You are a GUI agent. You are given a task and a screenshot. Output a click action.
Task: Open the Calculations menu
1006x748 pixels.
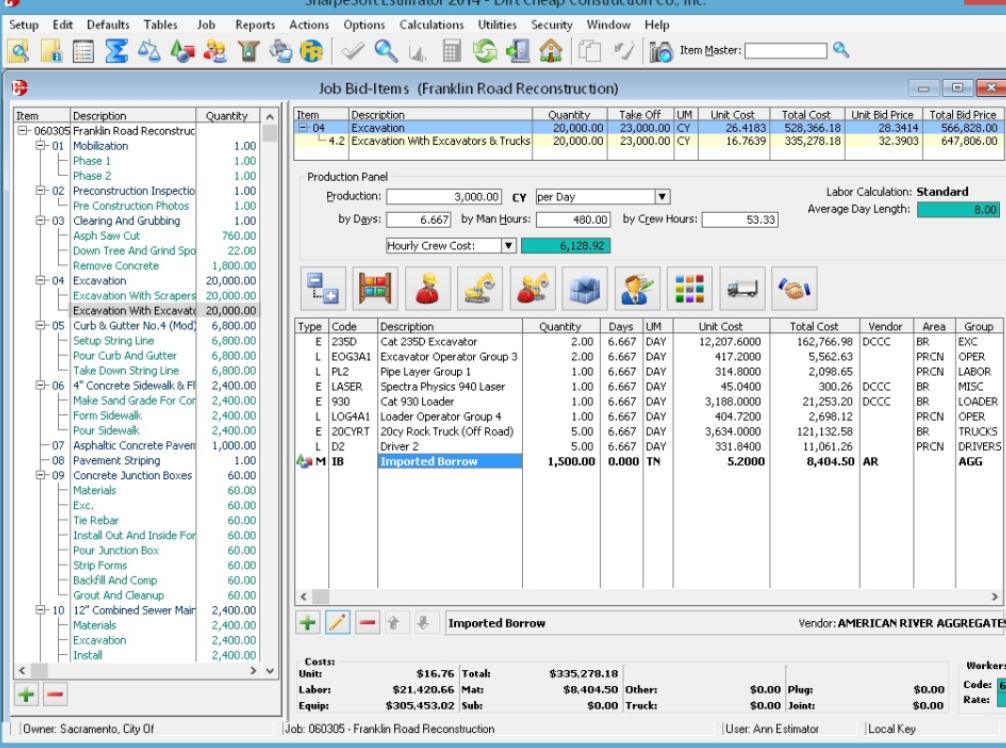(431, 25)
